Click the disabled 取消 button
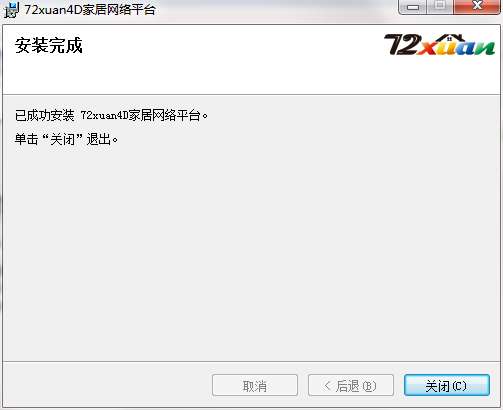The width and height of the screenshot is (503, 410). tap(255, 386)
